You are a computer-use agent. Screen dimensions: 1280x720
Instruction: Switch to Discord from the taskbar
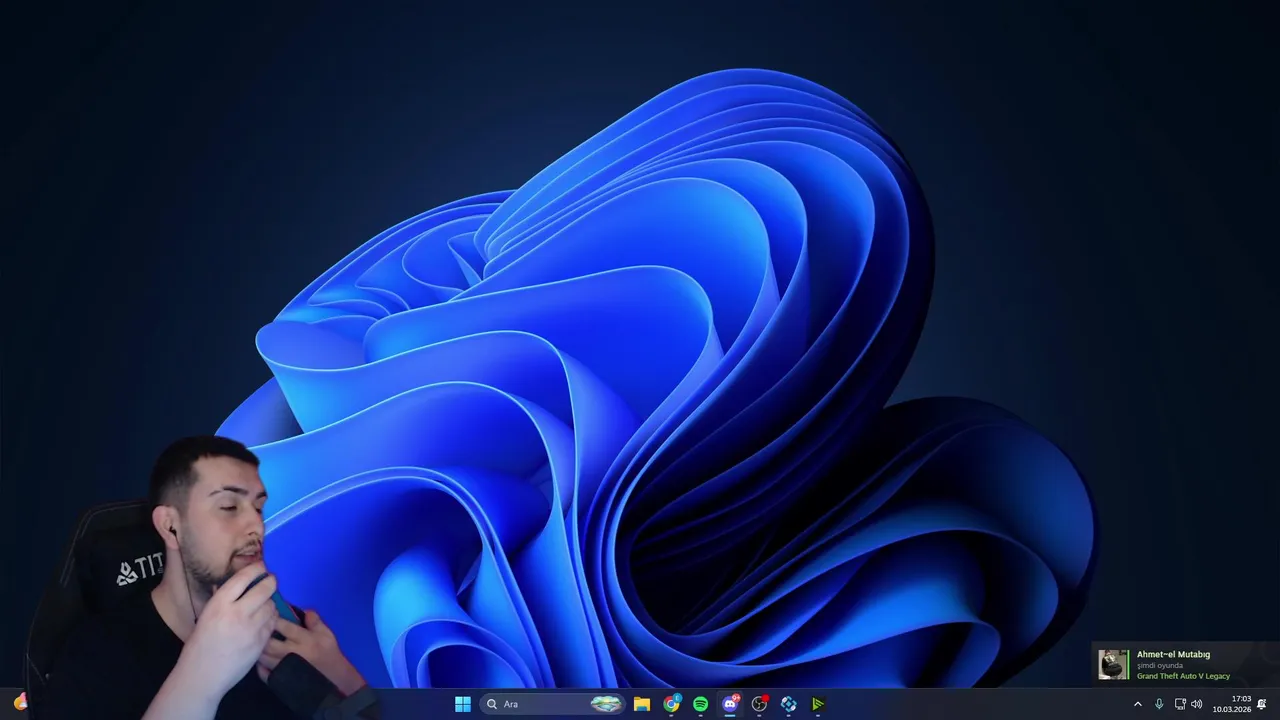pyautogui.click(x=730, y=704)
